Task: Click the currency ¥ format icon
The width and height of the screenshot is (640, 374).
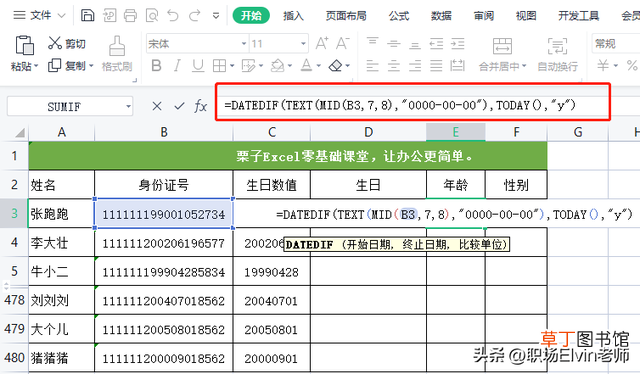Action: pyautogui.click(x=603, y=65)
